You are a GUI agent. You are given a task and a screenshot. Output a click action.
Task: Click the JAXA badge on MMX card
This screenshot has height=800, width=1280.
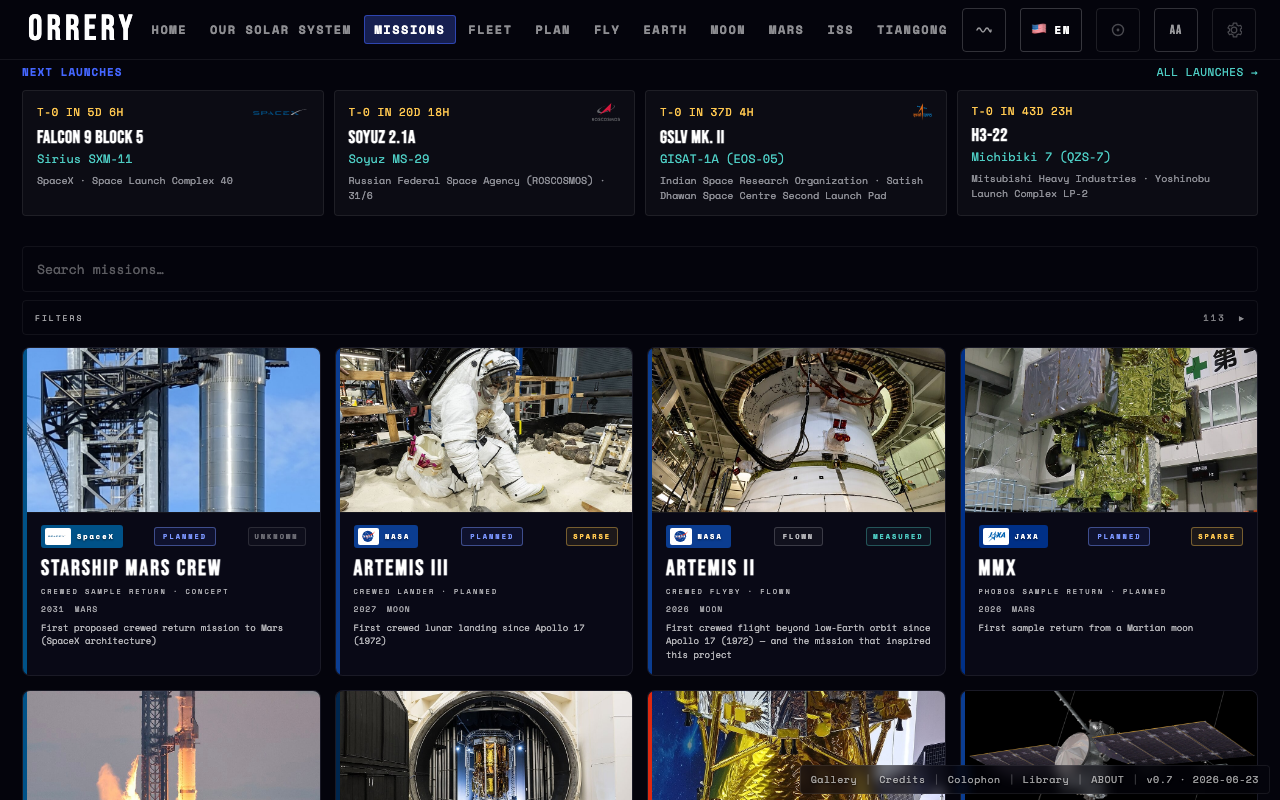(1013, 537)
